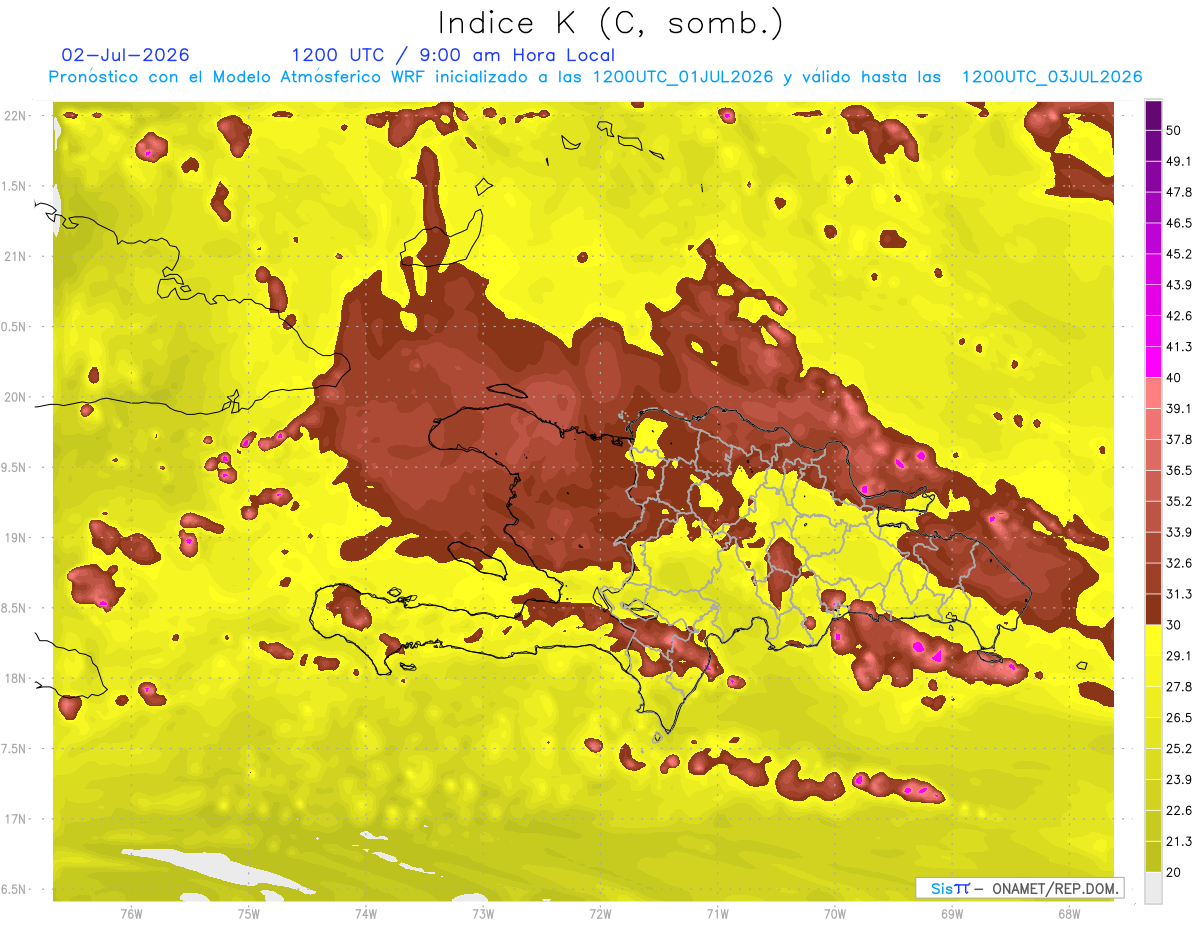Click the "SisPI – ONAMET/REP.DOM." label
This screenshot has width=1200, height=927.
[1021, 888]
